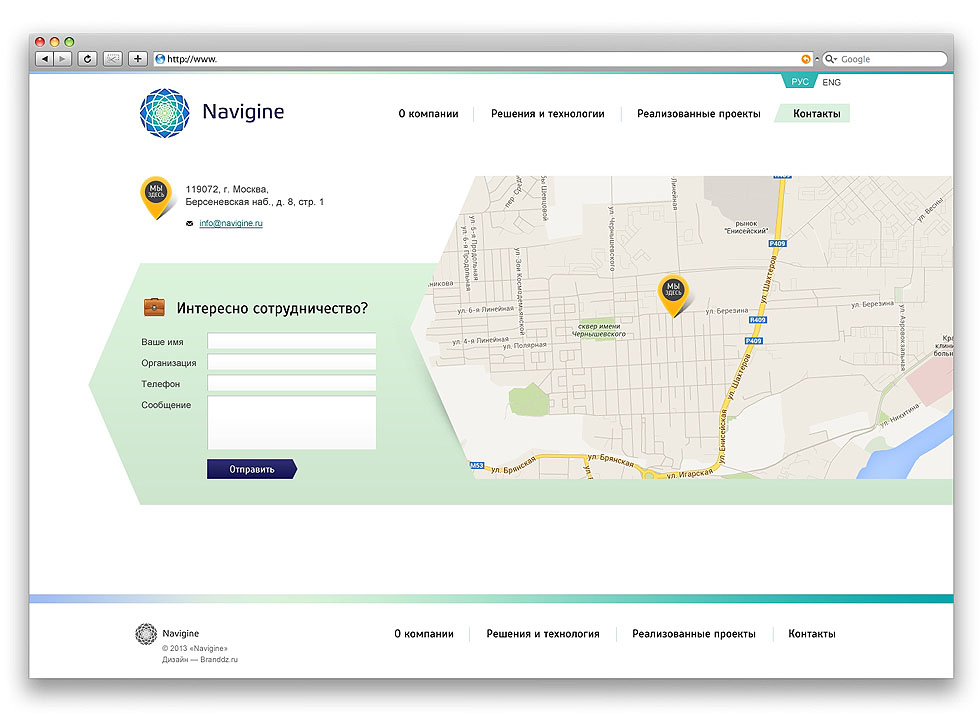Click the 'Сообщение' message text area
Screen dimensions: 980x714
(291, 422)
